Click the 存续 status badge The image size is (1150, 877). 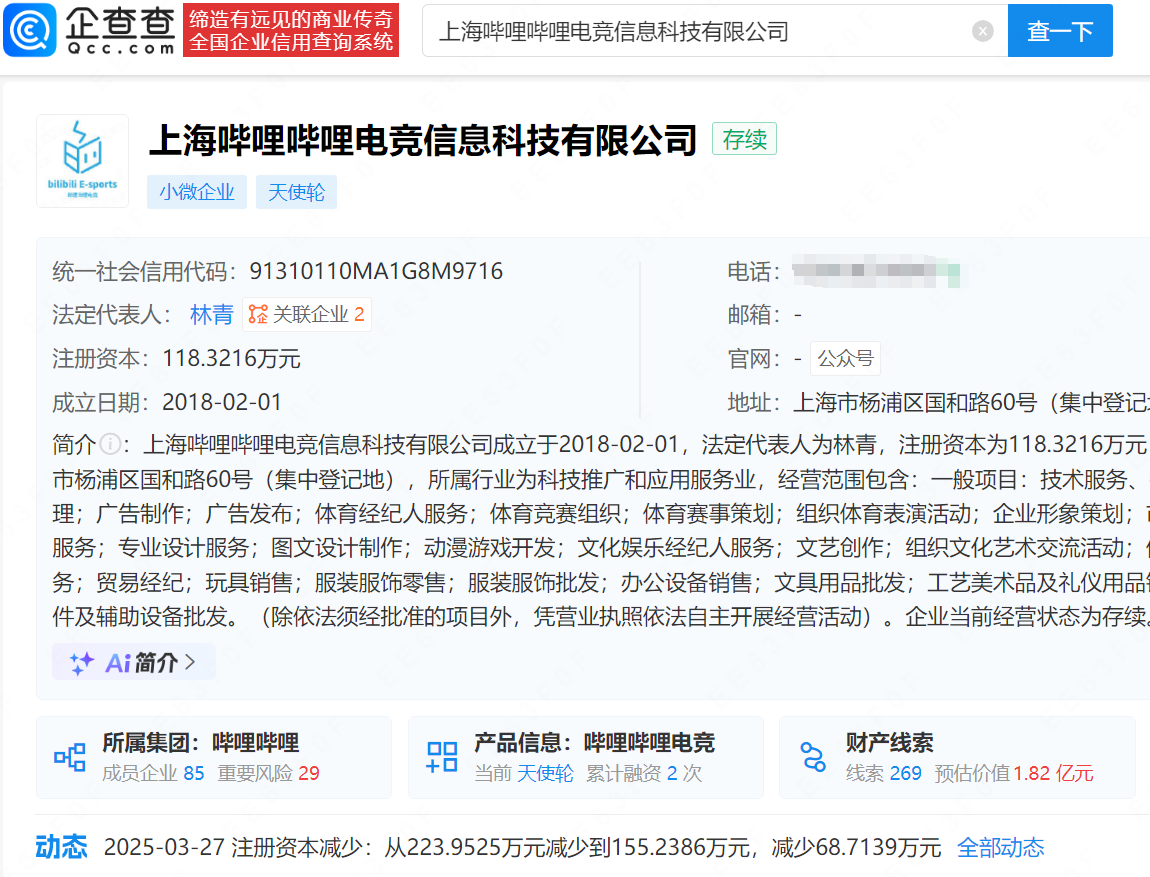click(744, 140)
